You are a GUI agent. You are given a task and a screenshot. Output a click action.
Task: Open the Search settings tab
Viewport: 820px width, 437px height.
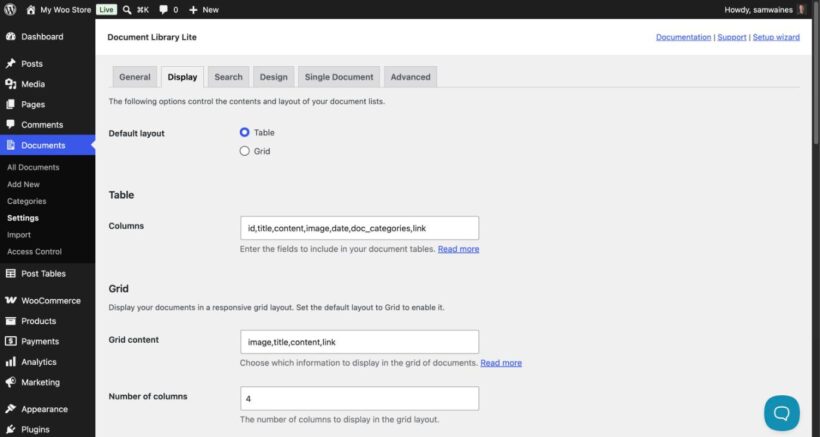228,77
